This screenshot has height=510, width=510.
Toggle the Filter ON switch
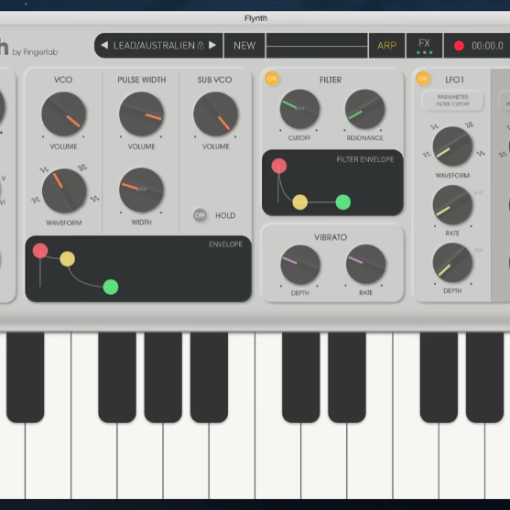pyautogui.click(x=272, y=79)
